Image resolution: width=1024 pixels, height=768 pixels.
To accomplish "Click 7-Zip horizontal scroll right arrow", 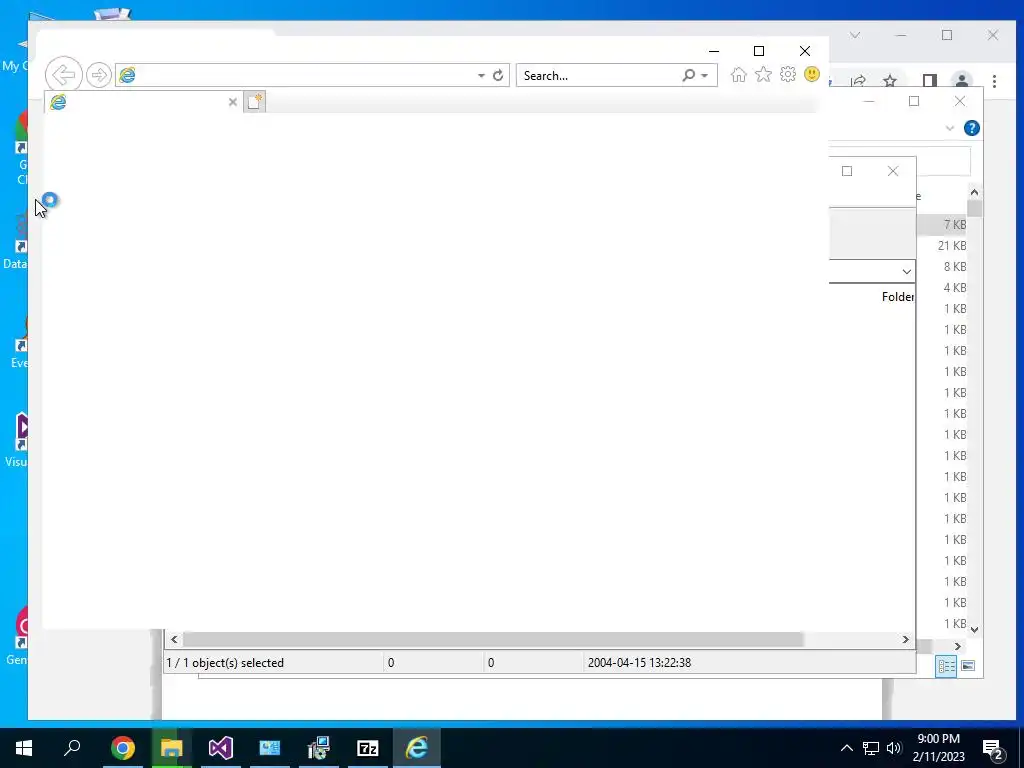I will pyautogui.click(x=906, y=639).
